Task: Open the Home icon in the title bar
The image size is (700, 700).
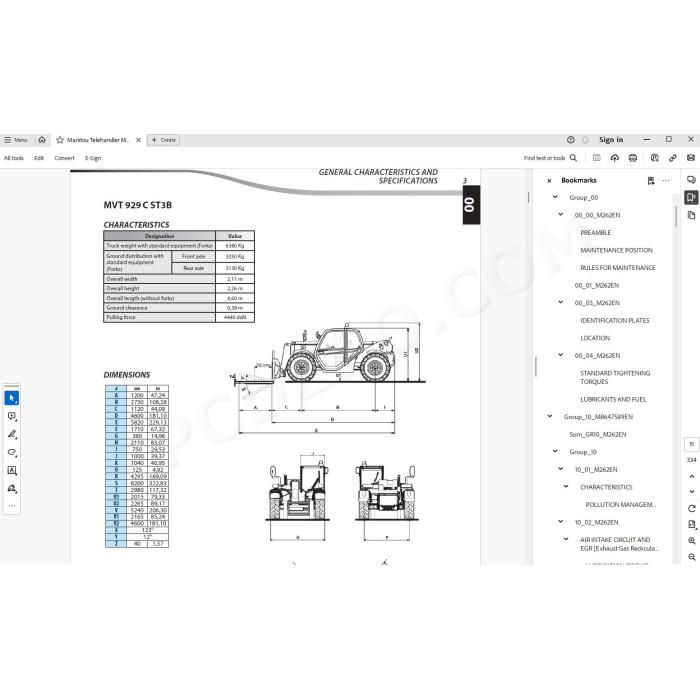Action: [x=42, y=140]
